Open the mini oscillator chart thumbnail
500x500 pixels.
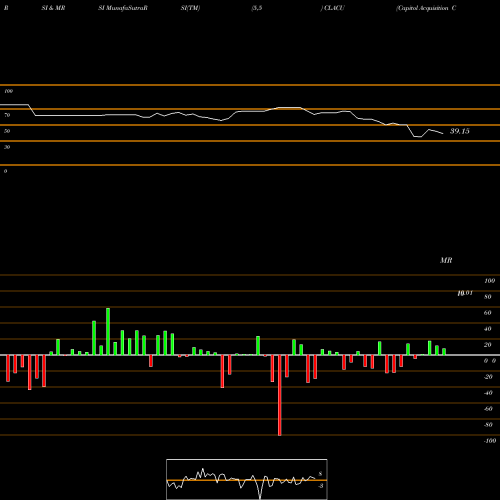click(247, 479)
